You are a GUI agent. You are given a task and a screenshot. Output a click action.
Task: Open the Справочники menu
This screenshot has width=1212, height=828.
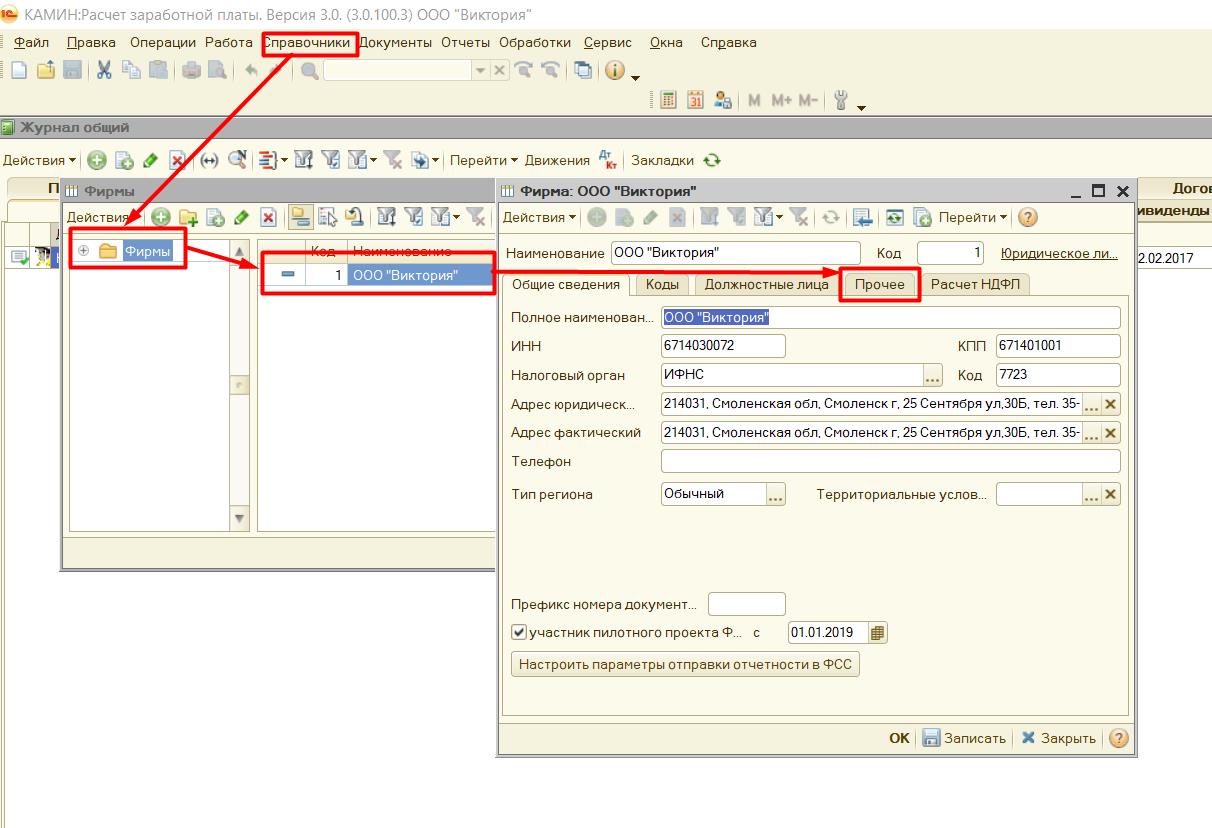(x=307, y=43)
